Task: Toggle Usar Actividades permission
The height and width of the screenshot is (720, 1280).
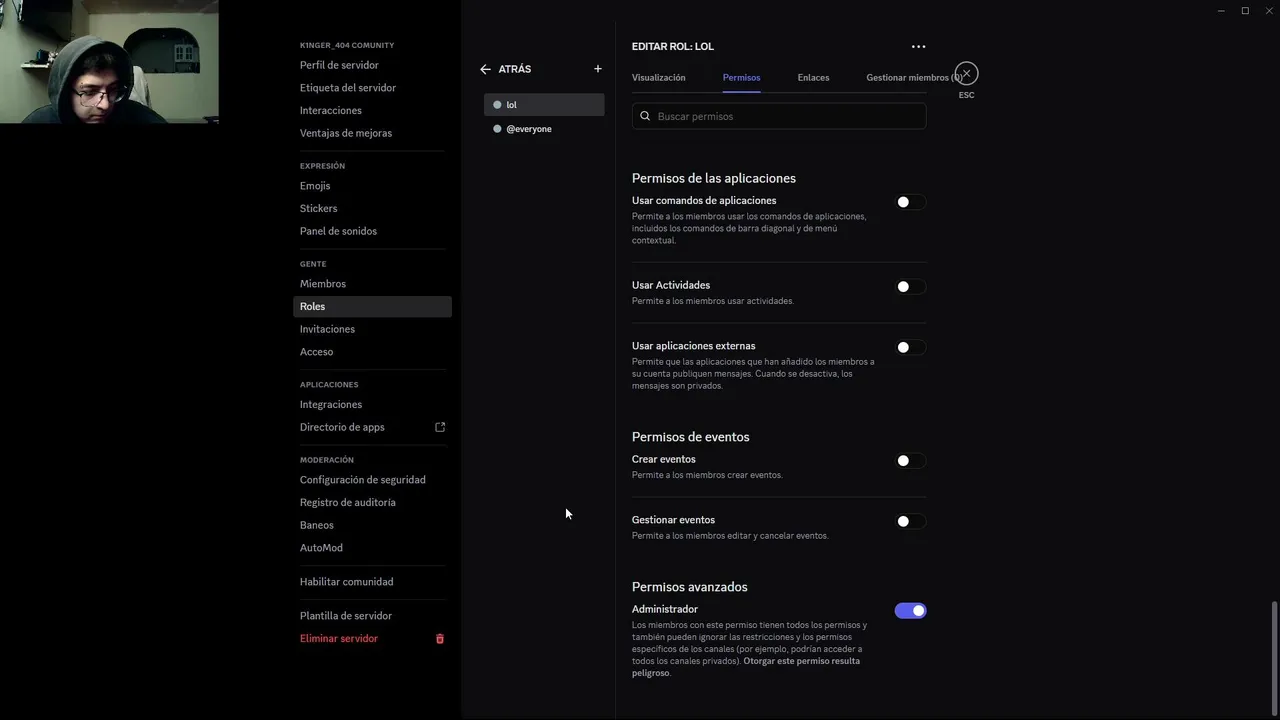Action: 909,287
